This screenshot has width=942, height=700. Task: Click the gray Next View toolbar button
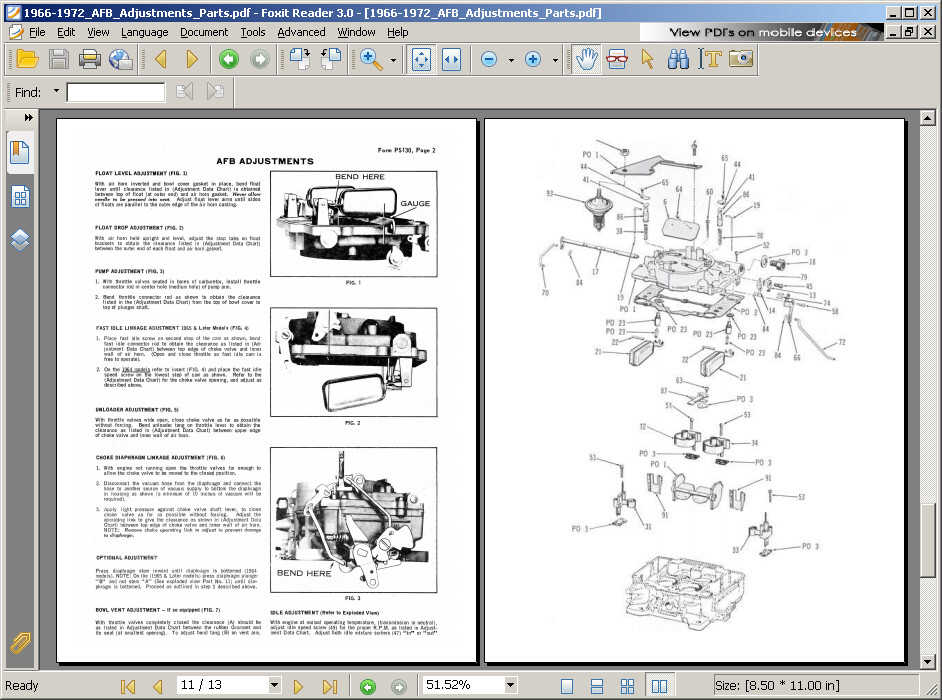tap(260, 59)
